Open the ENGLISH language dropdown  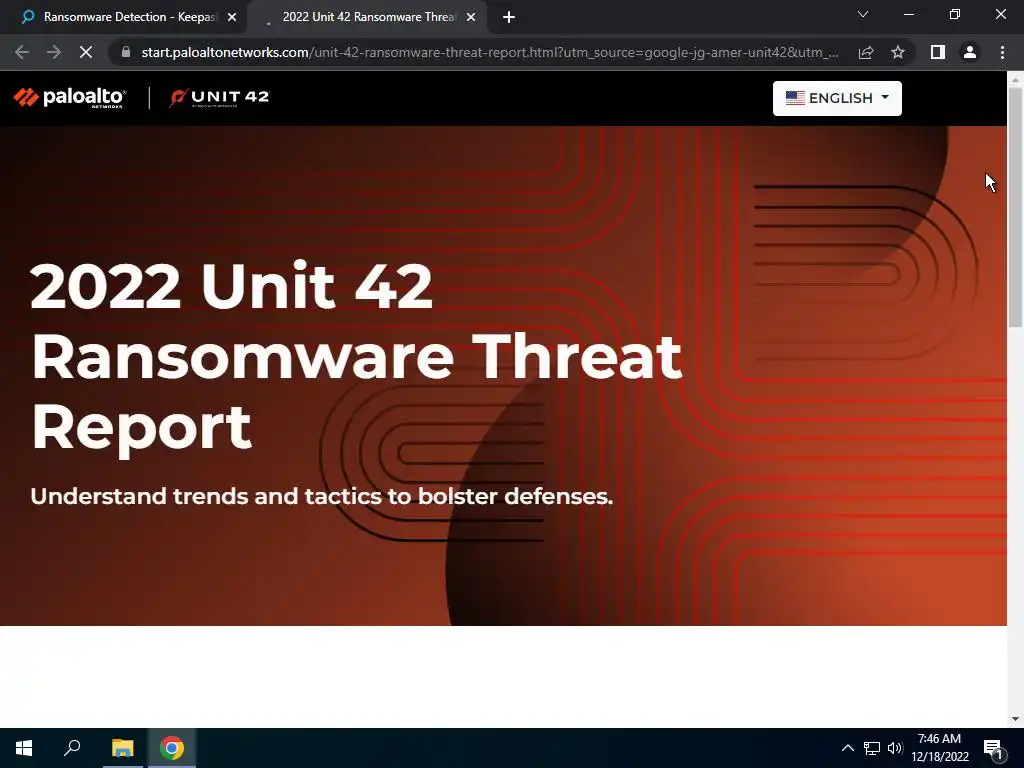tap(837, 98)
